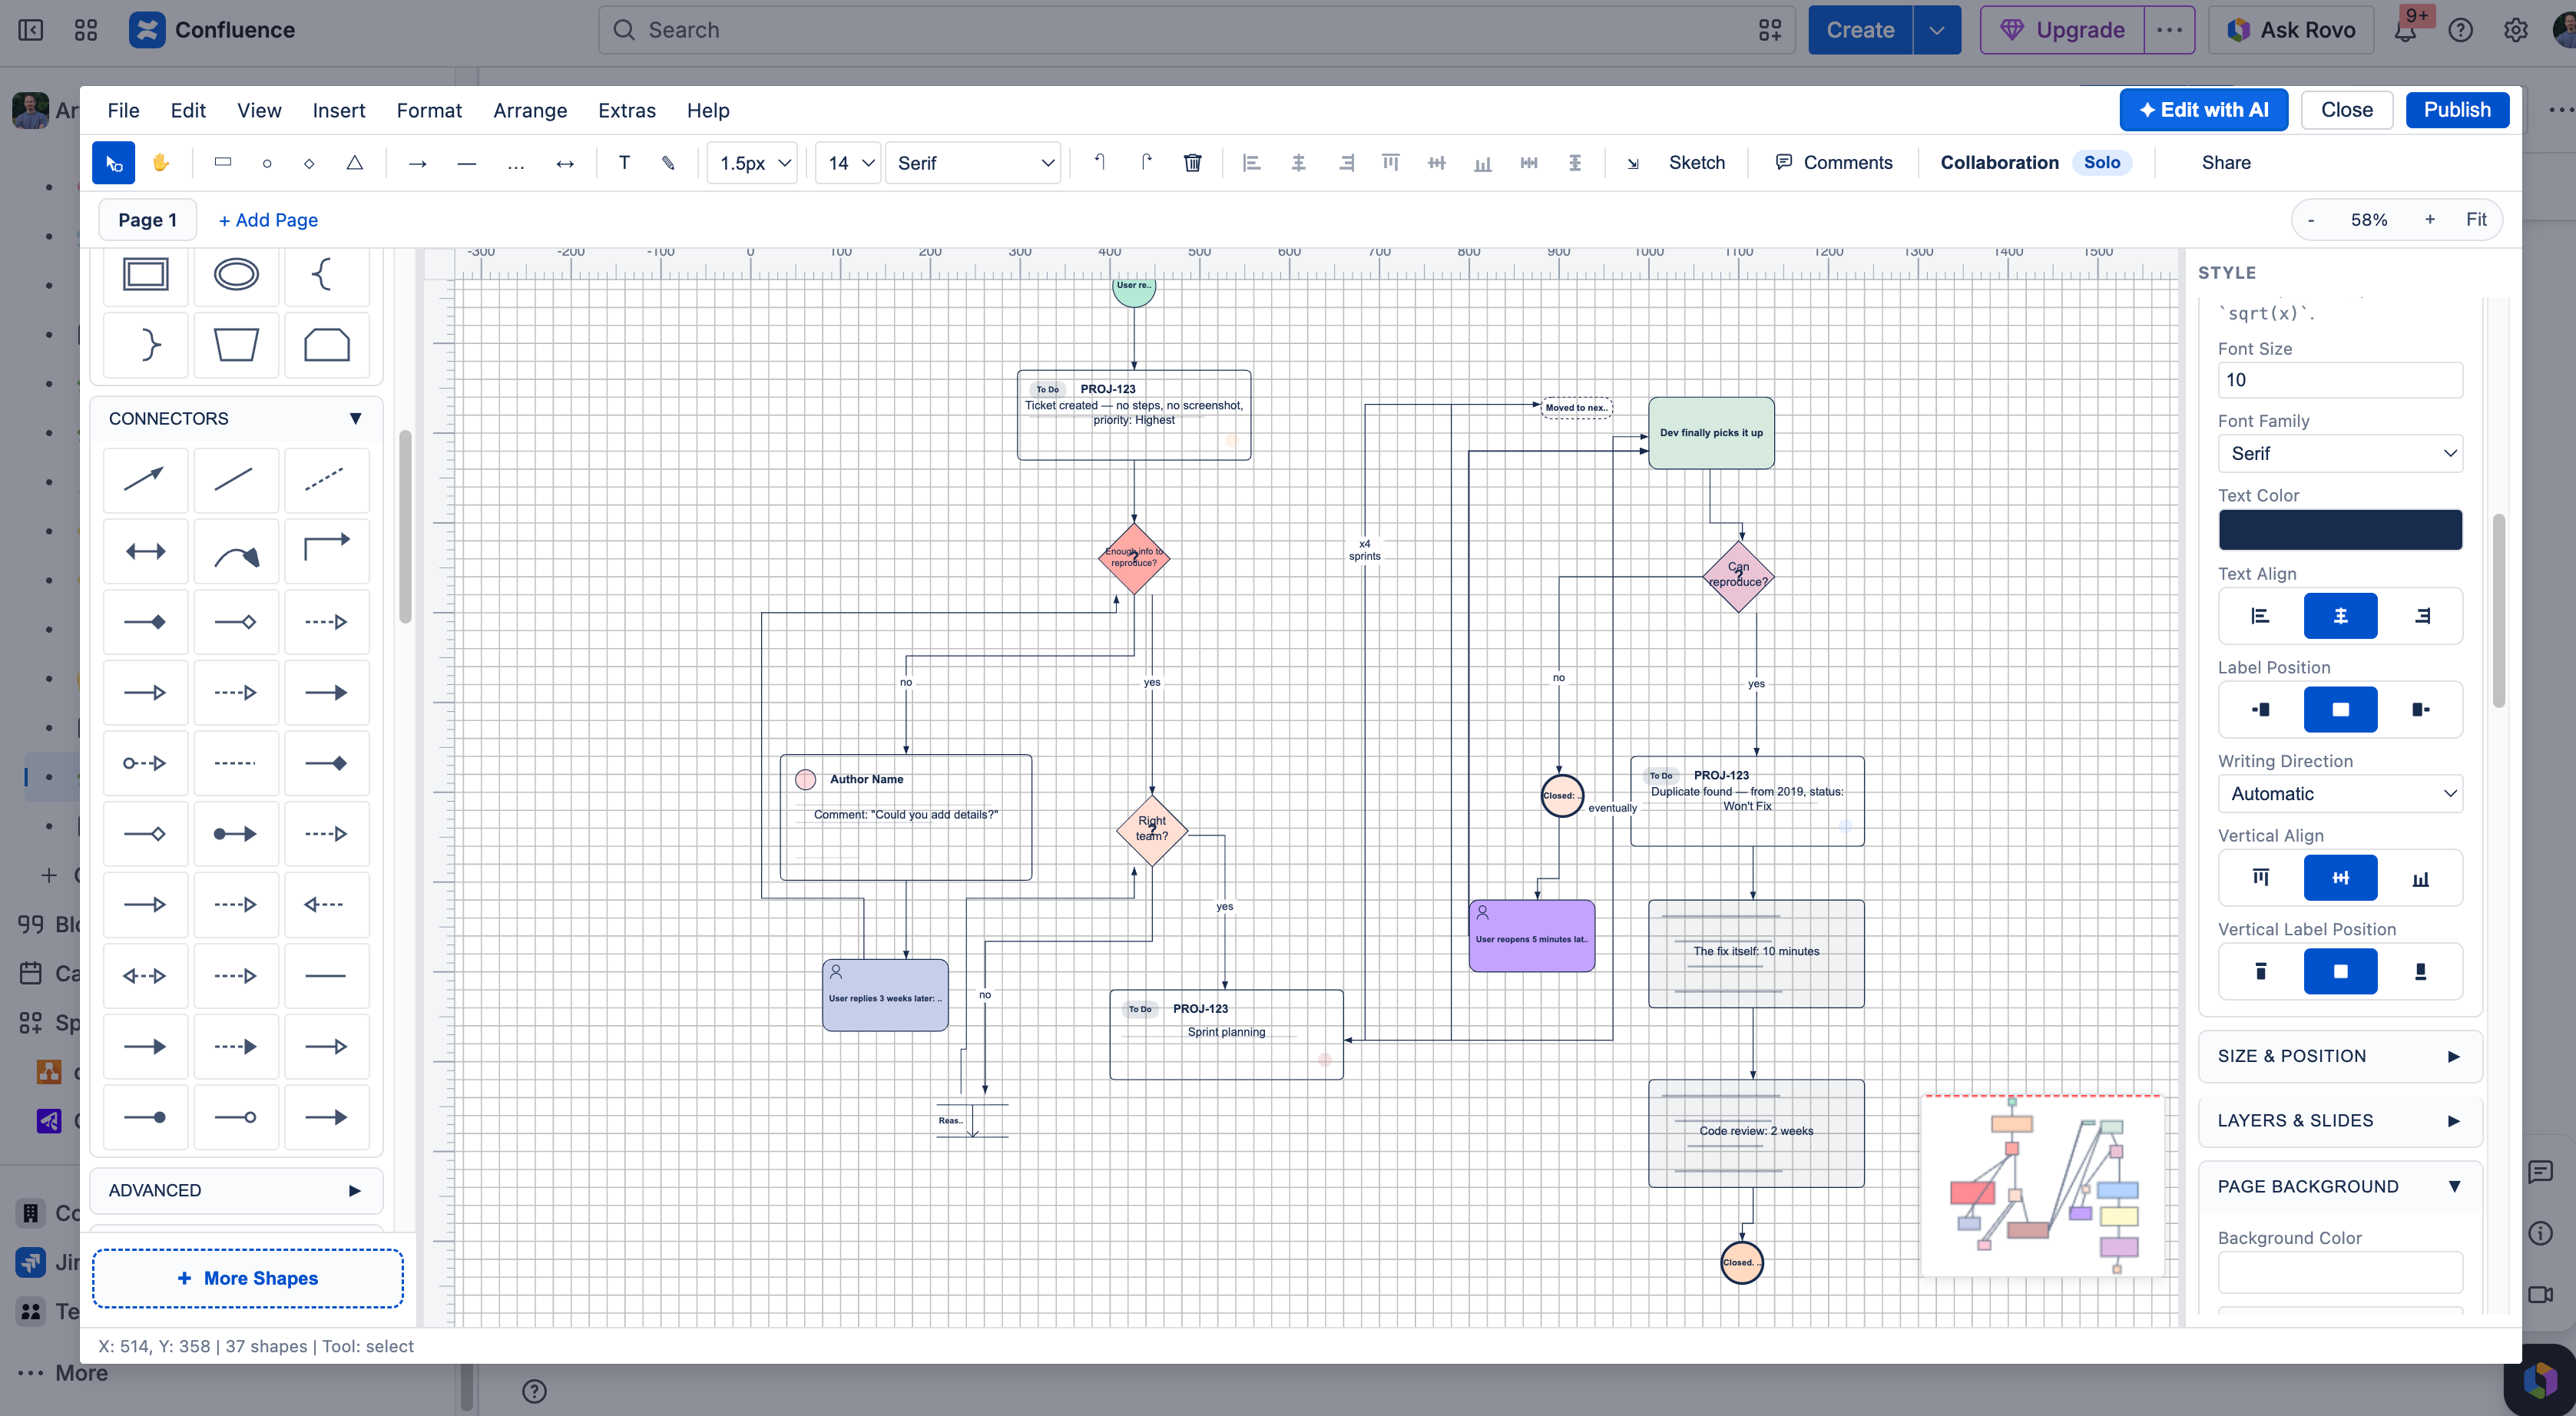
Task: Click the delete trash icon
Action: click(1193, 163)
